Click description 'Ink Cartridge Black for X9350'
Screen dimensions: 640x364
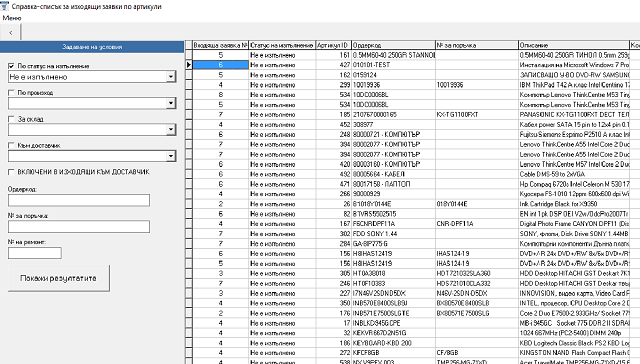(574, 204)
